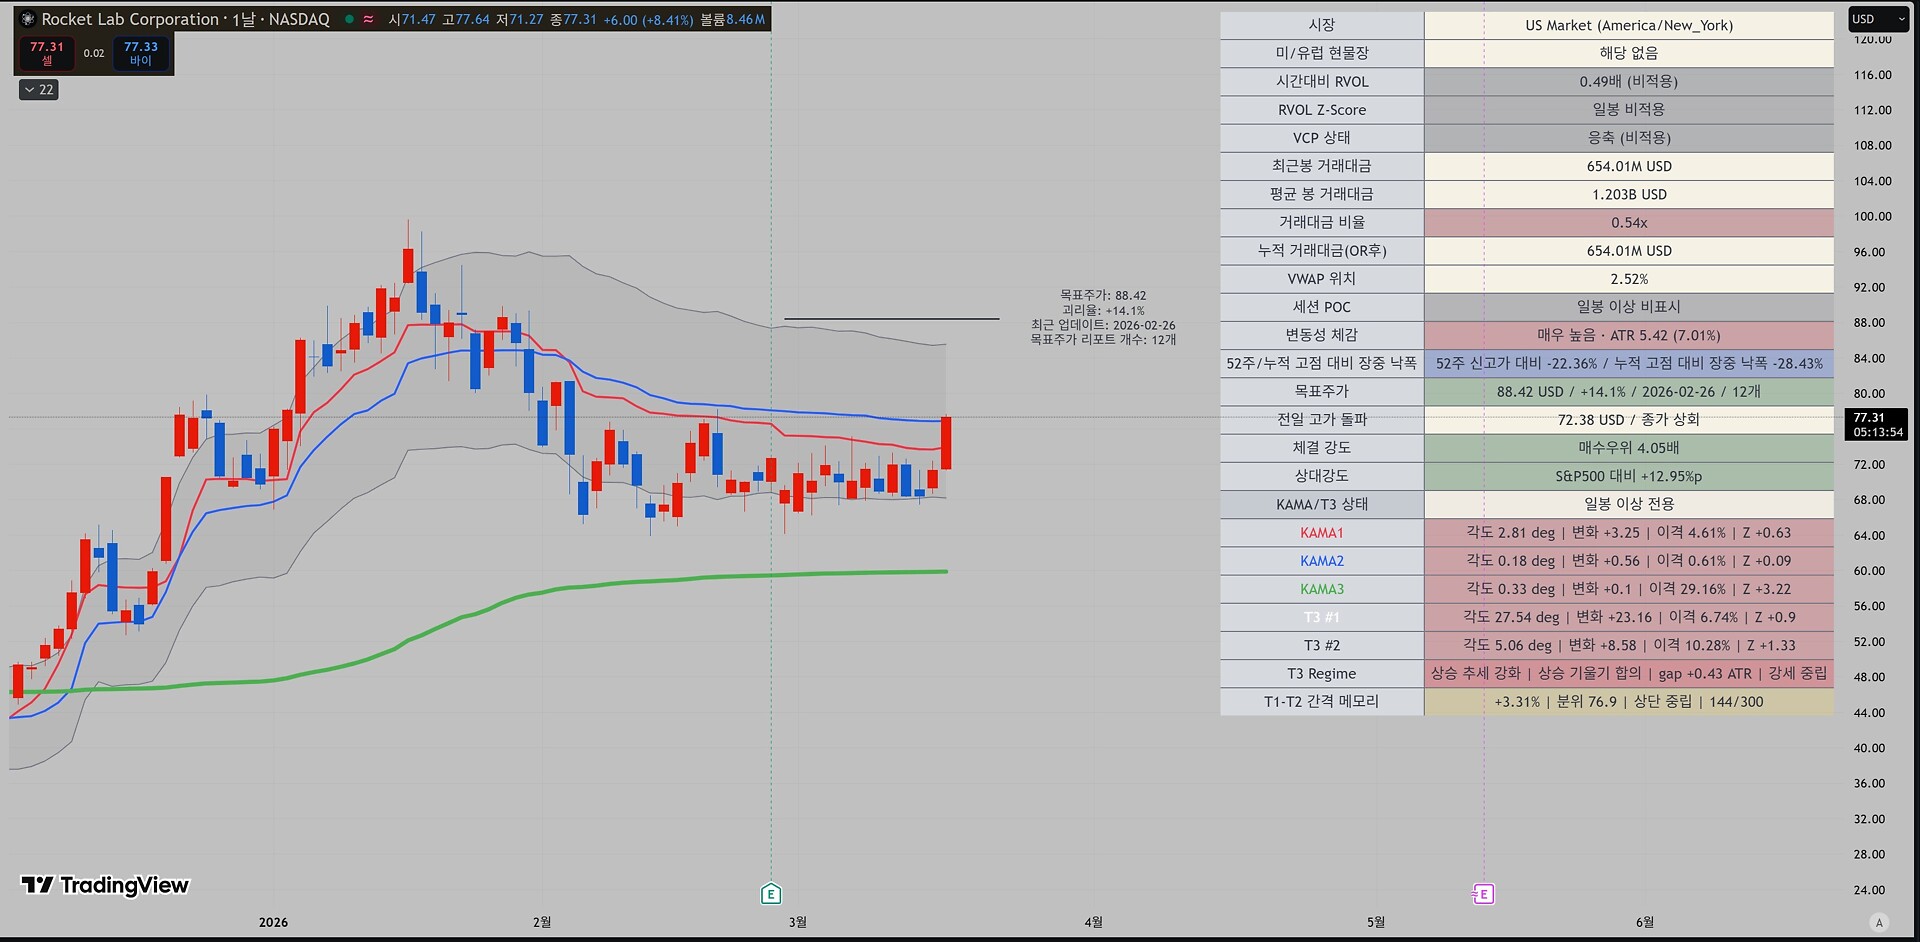The height and width of the screenshot is (942, 1920).
Task: Click the 각도 2.81 deg KAMA1 value cell
Action: click(x=1629, y=533)
